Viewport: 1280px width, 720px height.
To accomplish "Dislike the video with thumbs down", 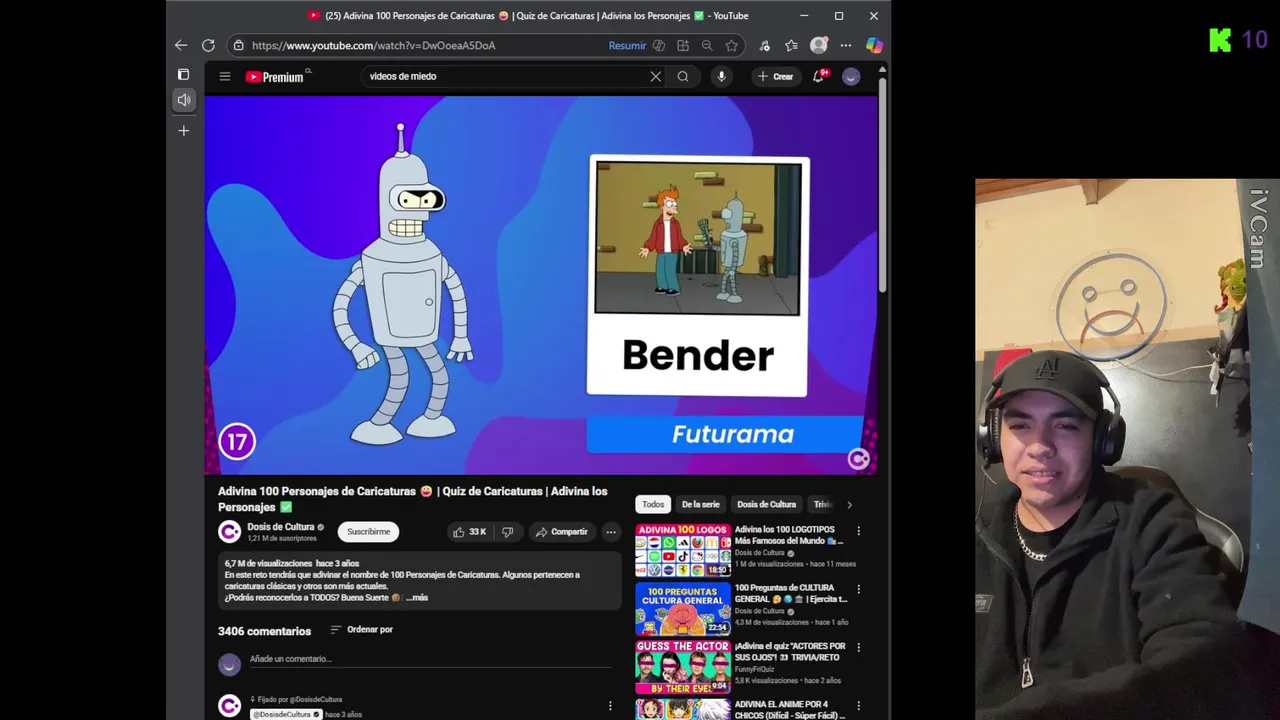I will (x=508, y=532).
